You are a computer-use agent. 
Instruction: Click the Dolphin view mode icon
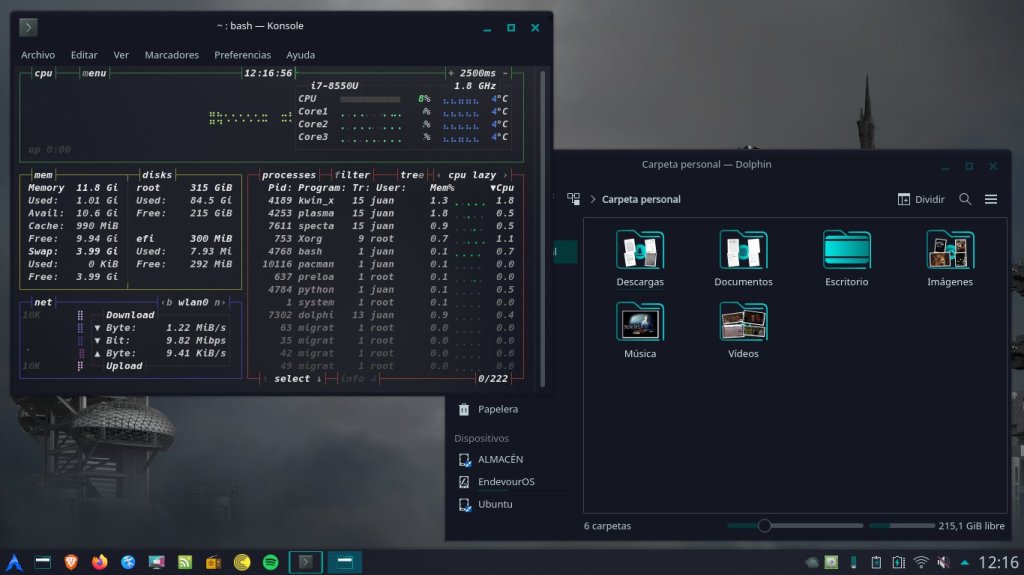(x=574, y=199)
